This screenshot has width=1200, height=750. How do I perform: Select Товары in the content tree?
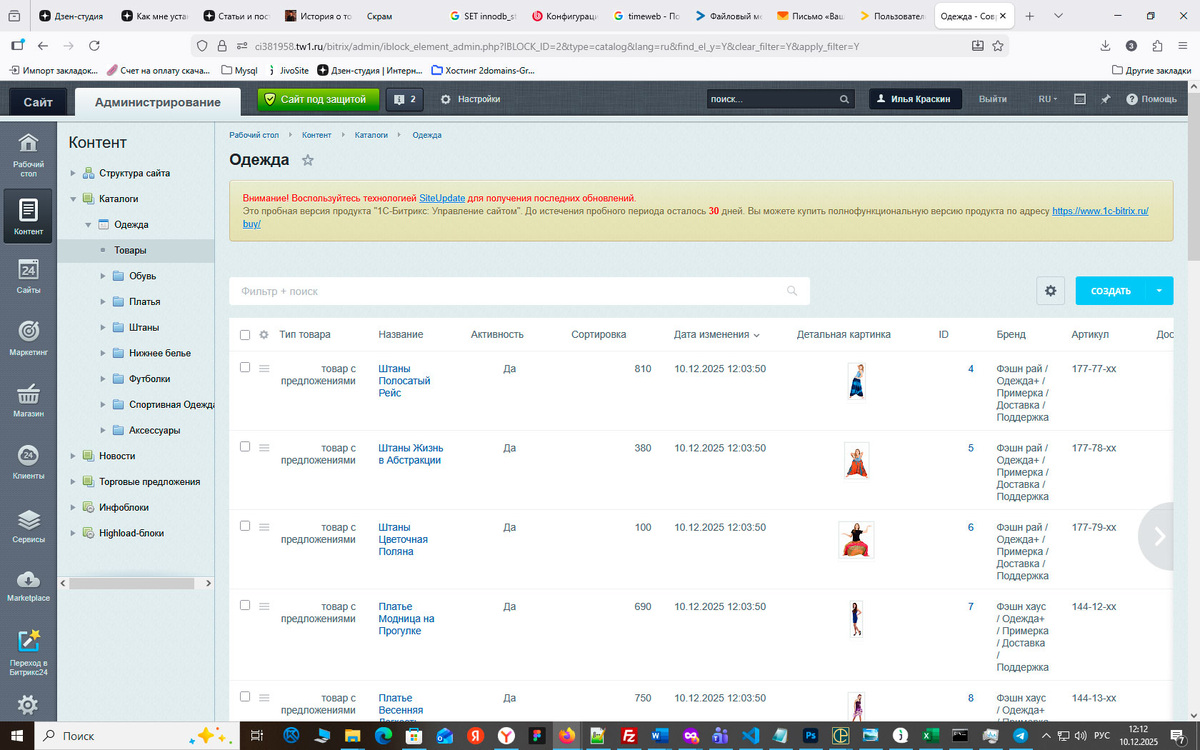[x=130, y=250]
